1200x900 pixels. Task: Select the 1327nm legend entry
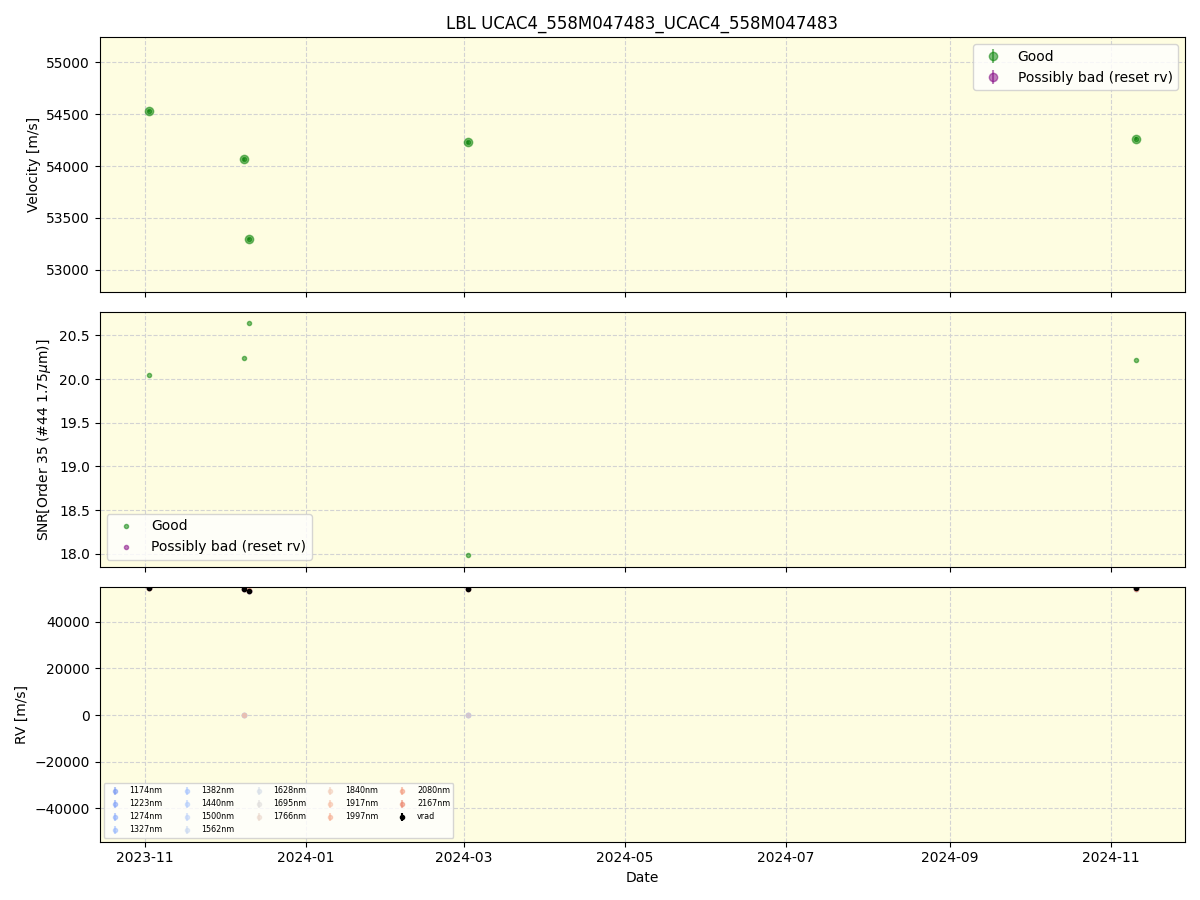pyautogui.click(x=136, y=830)
